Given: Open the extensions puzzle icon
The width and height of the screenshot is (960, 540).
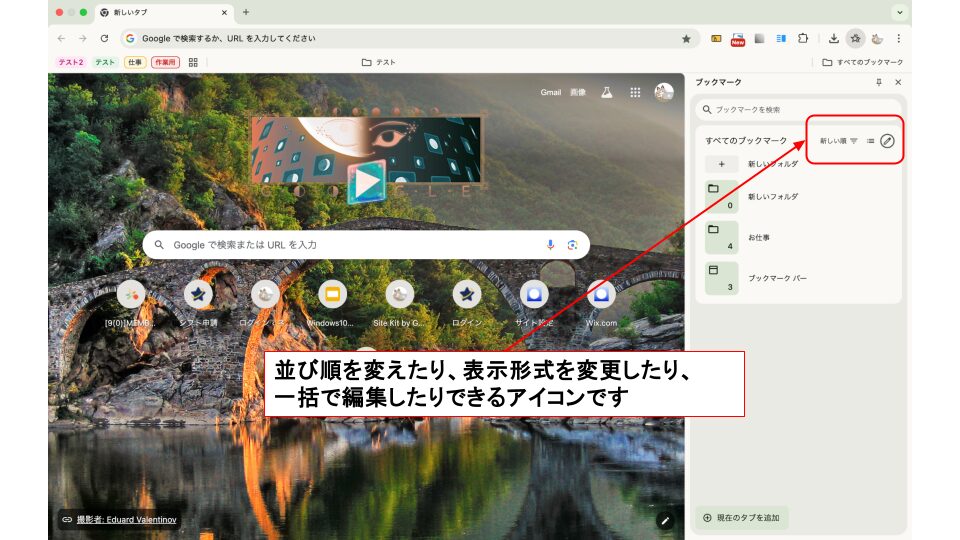Looking at the screenshot, I should [x=802, y=38].
